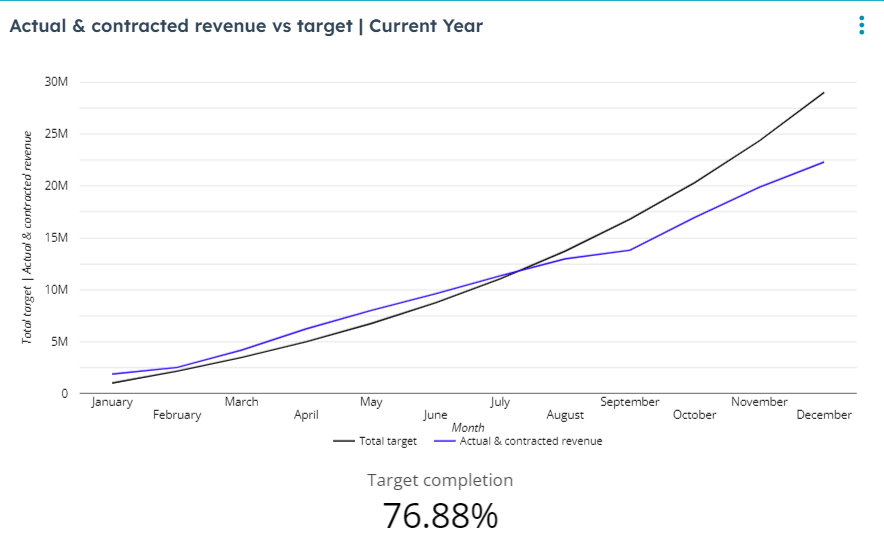Click the 25M y-axis tick label

point(56,134)
